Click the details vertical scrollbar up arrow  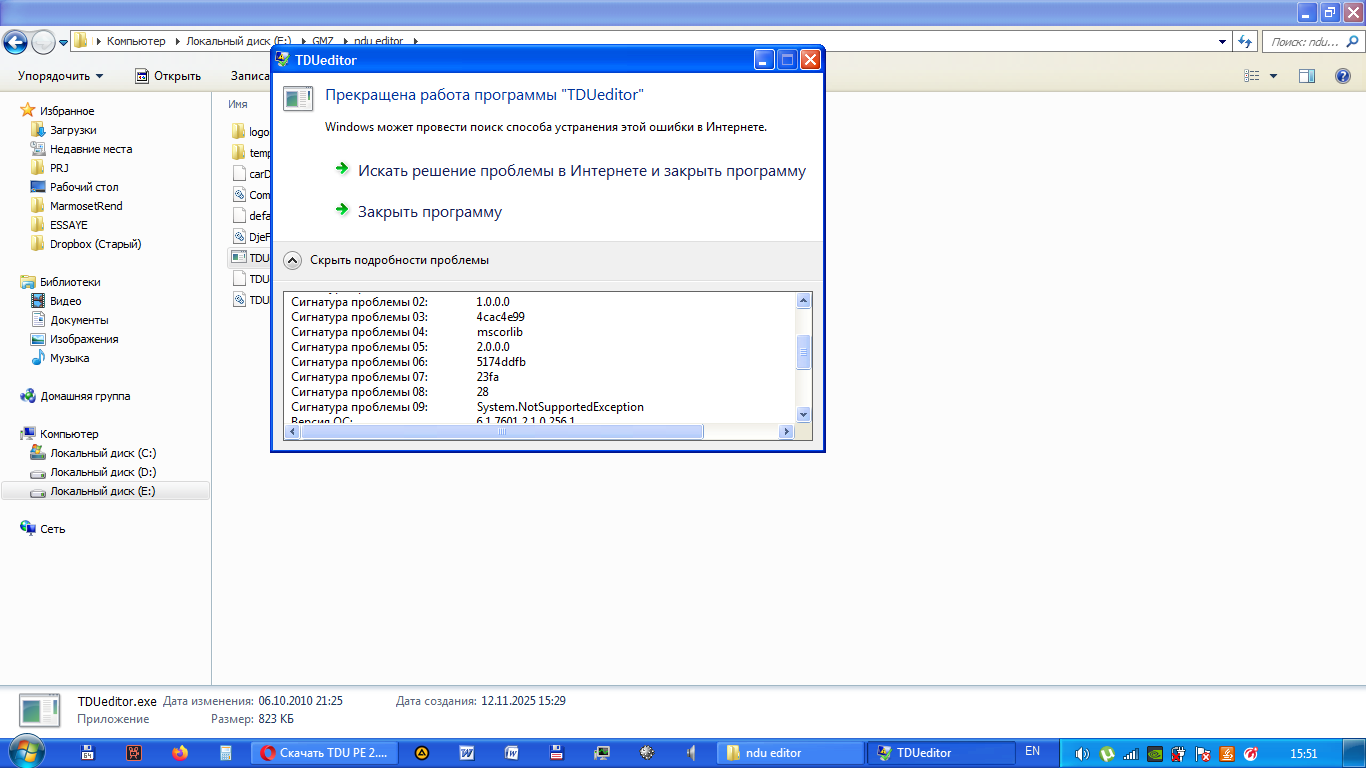click(803, 300)
